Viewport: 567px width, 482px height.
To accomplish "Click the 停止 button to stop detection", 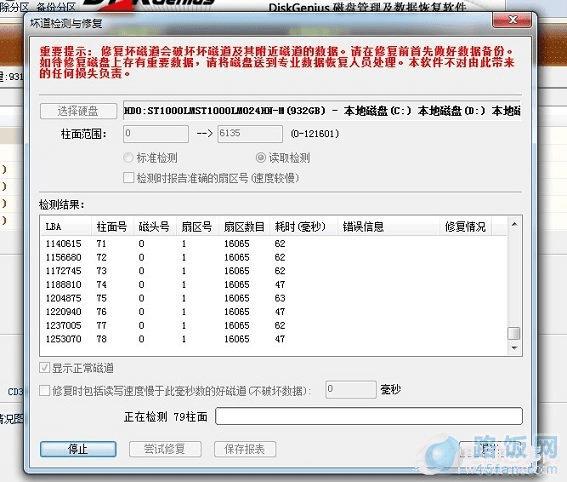I will click(78, 449).
